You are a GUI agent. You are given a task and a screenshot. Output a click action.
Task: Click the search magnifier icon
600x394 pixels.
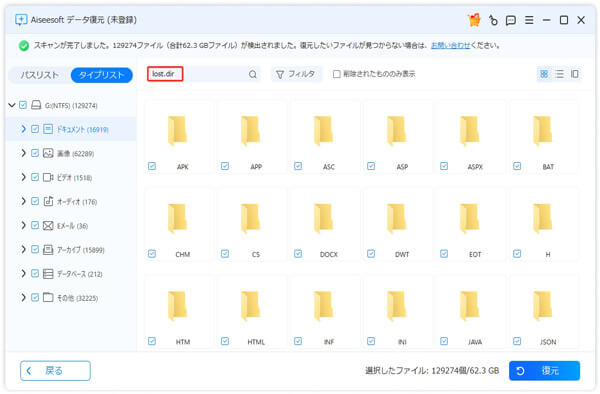pos(253,74)
